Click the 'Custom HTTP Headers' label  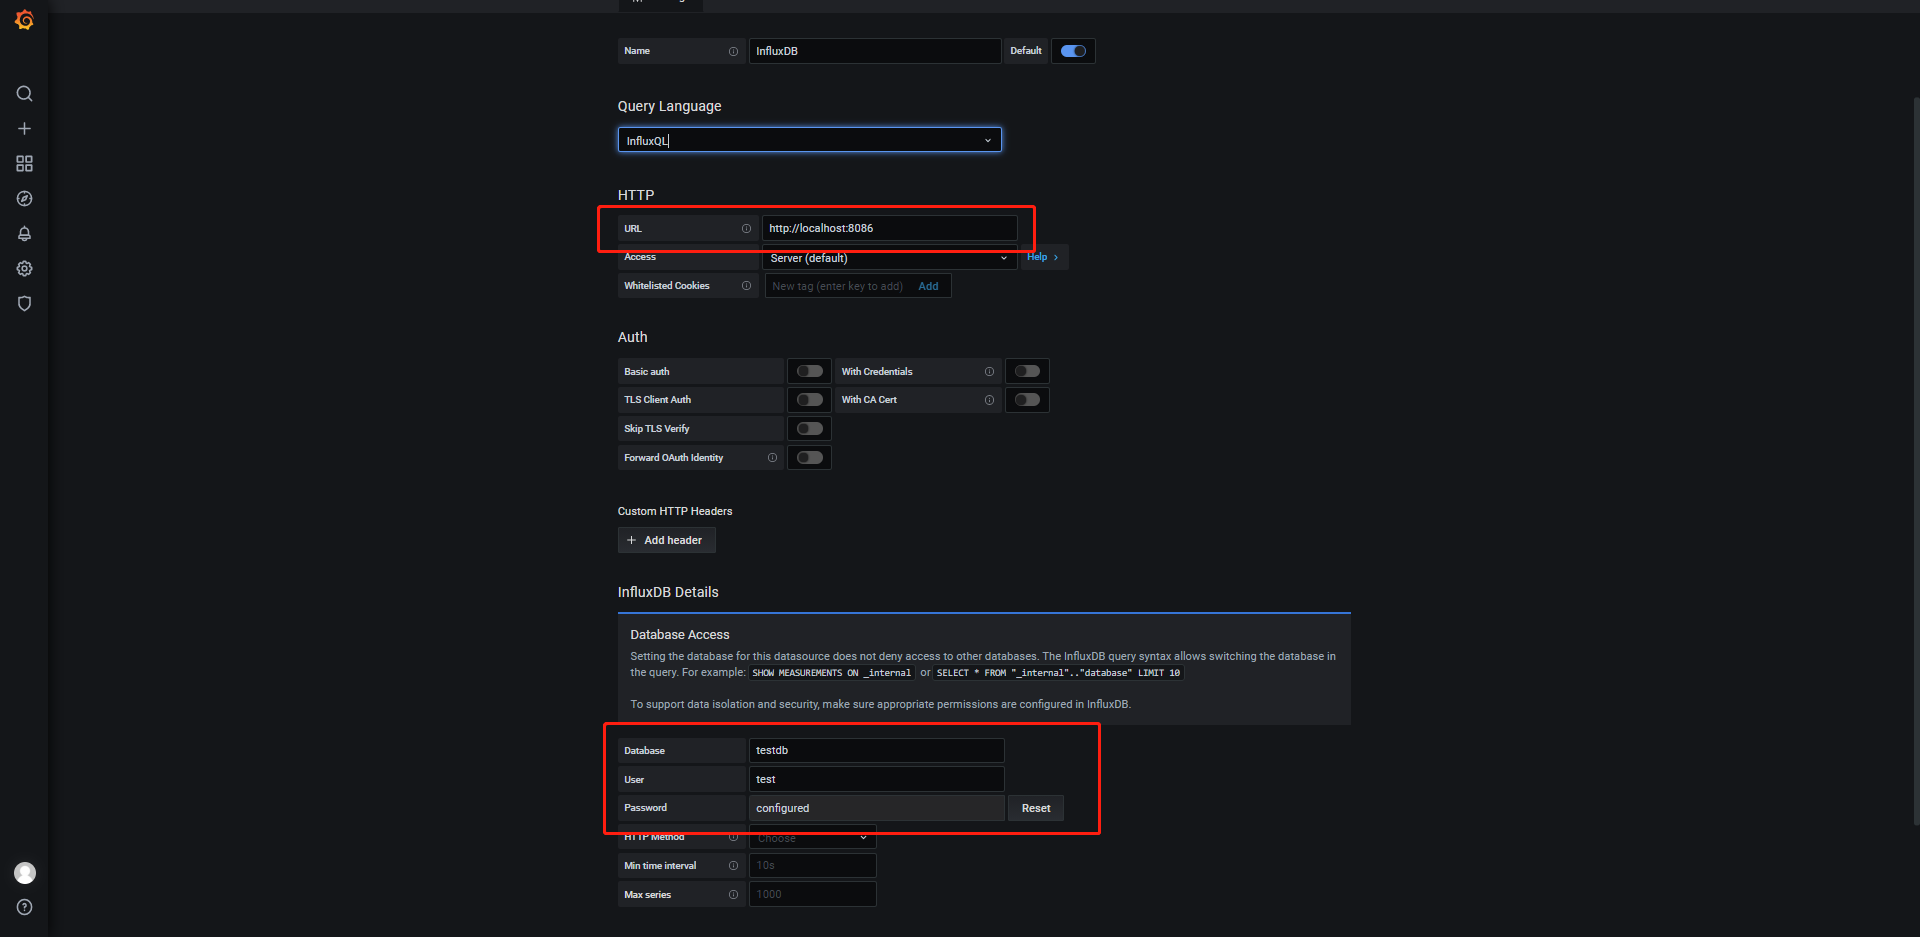[x=675, y=512]
